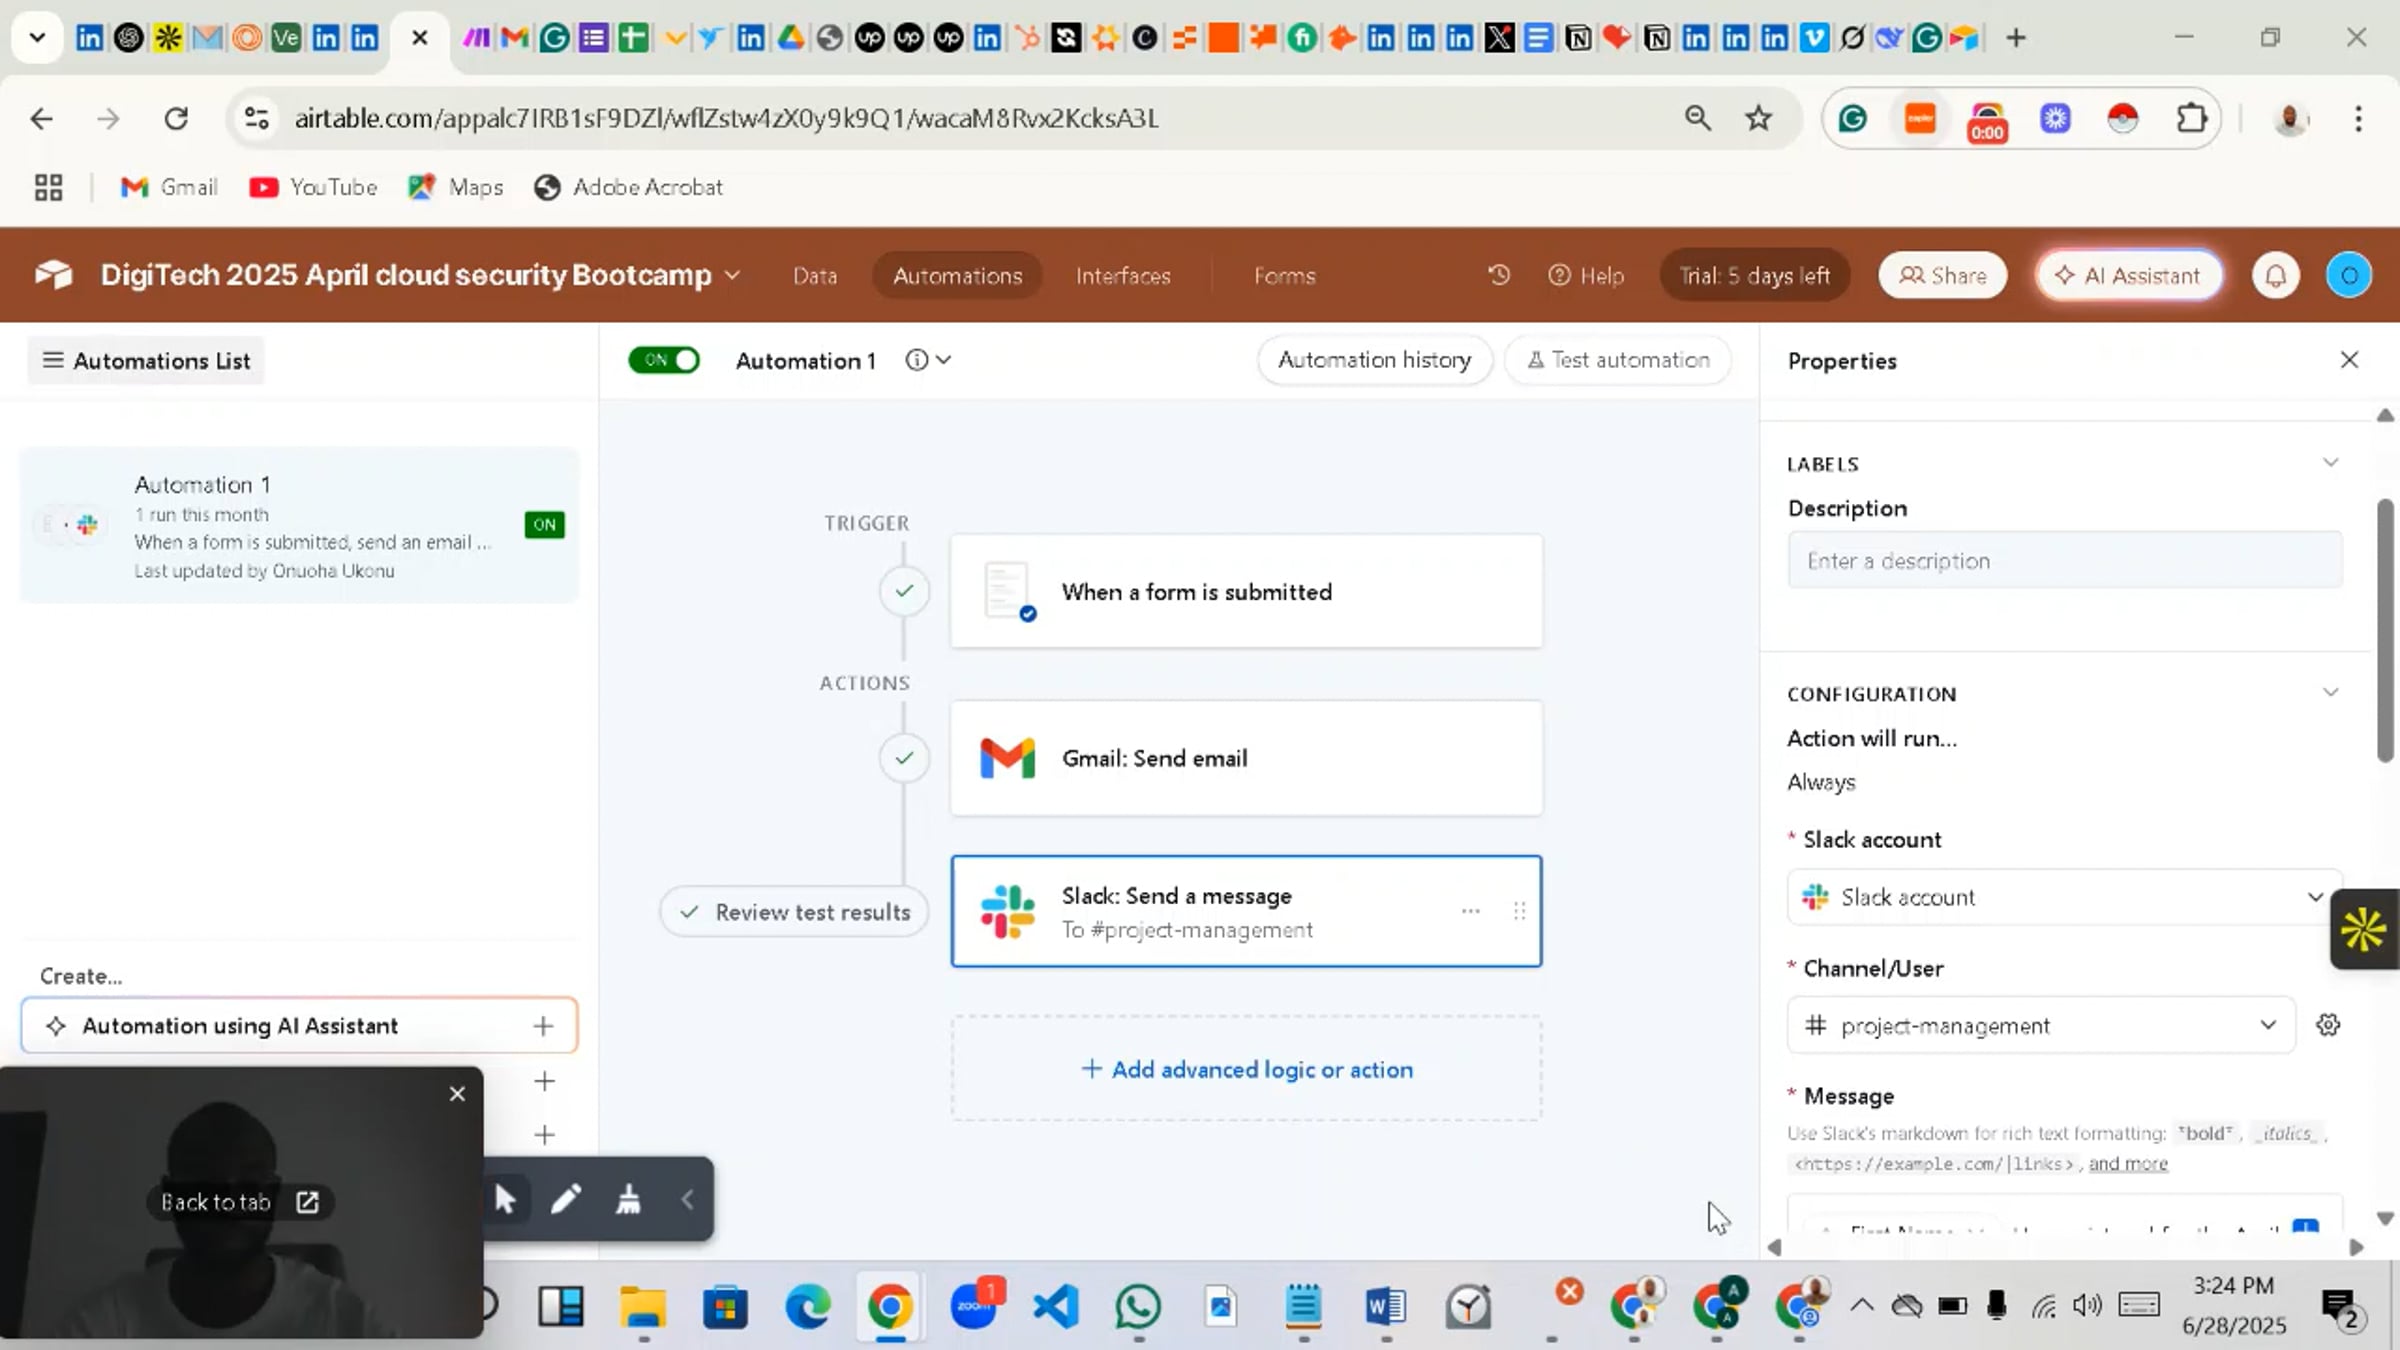Open File Explorer from the taskbar
The width and height of the screenshot is (2400, 1350).
pos(643,1306)
